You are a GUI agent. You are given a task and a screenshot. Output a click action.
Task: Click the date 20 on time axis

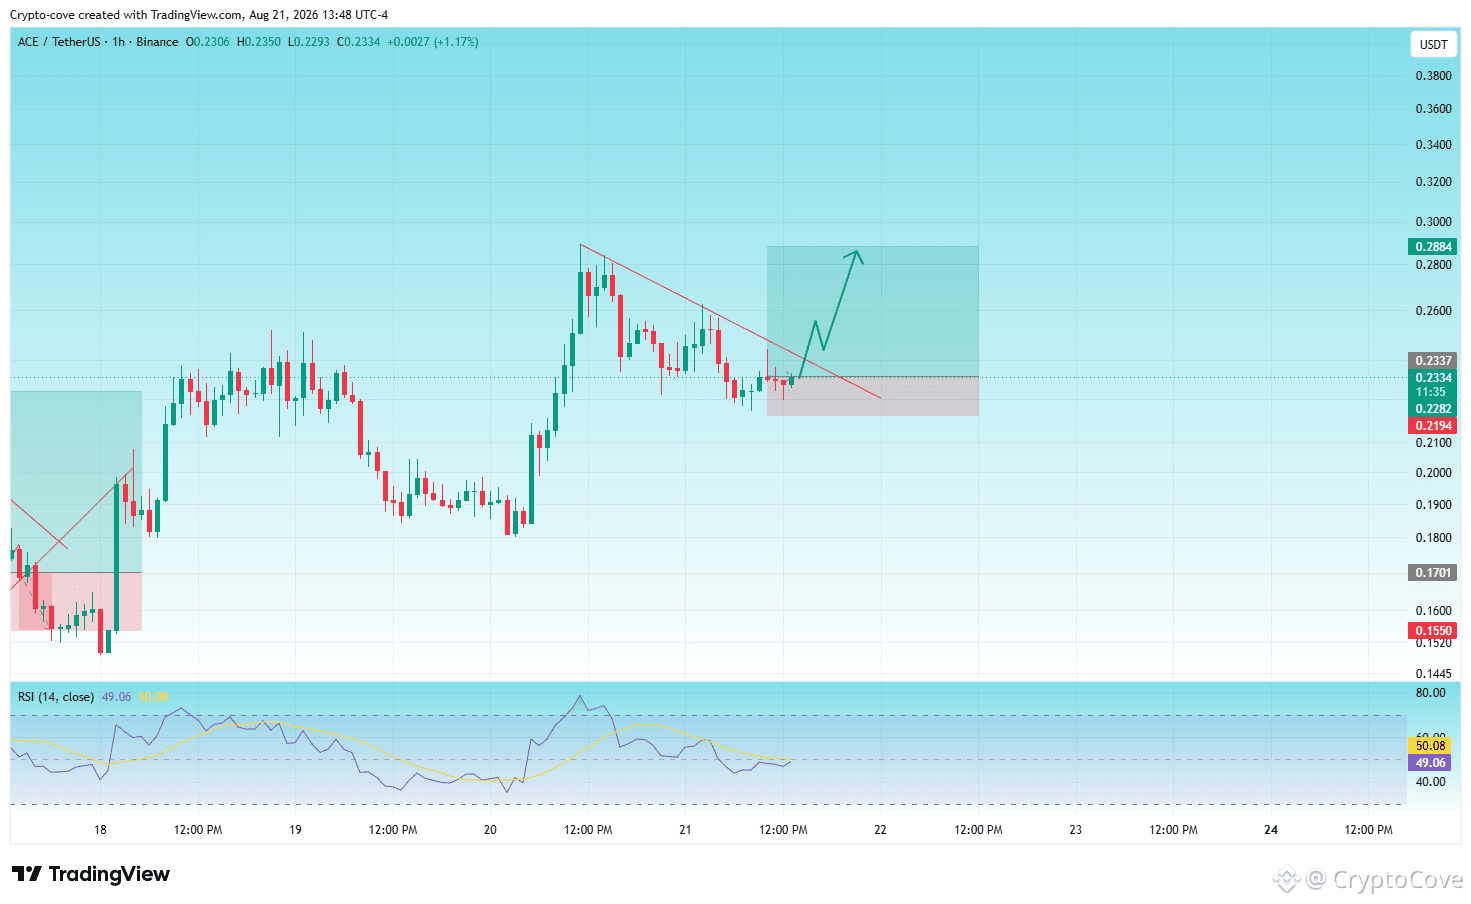pos(490,830)
